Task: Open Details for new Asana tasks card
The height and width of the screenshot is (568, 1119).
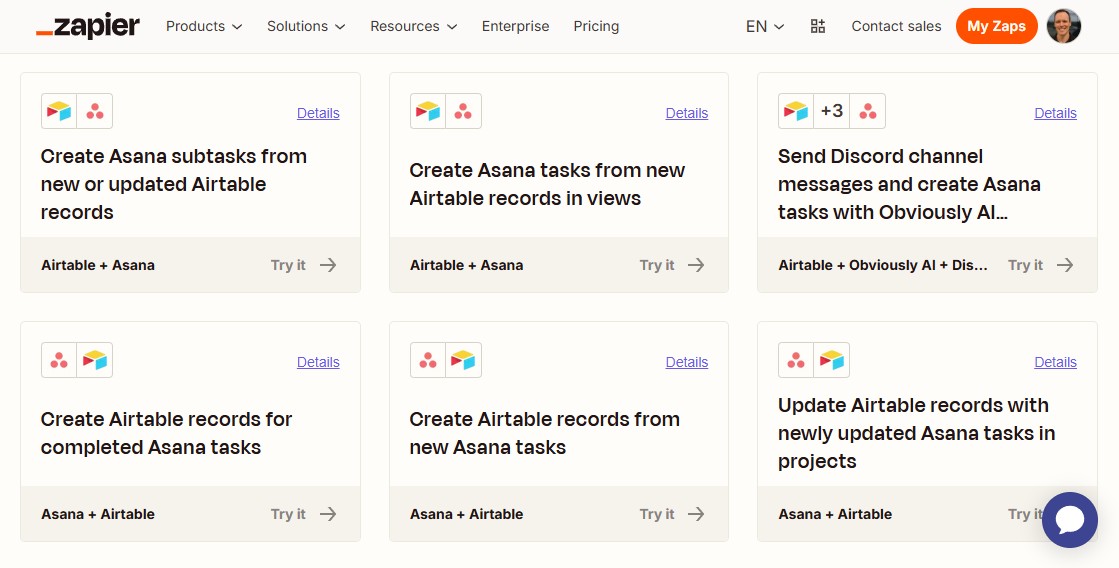Action: [x=687, y=362]
